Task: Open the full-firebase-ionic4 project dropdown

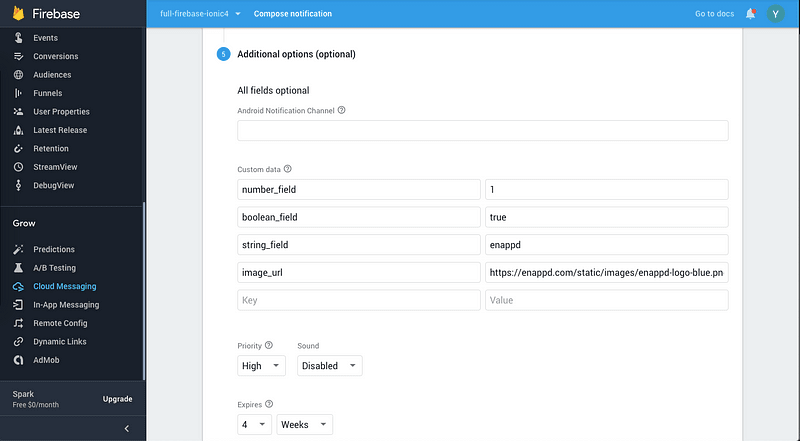Action: 201,14
